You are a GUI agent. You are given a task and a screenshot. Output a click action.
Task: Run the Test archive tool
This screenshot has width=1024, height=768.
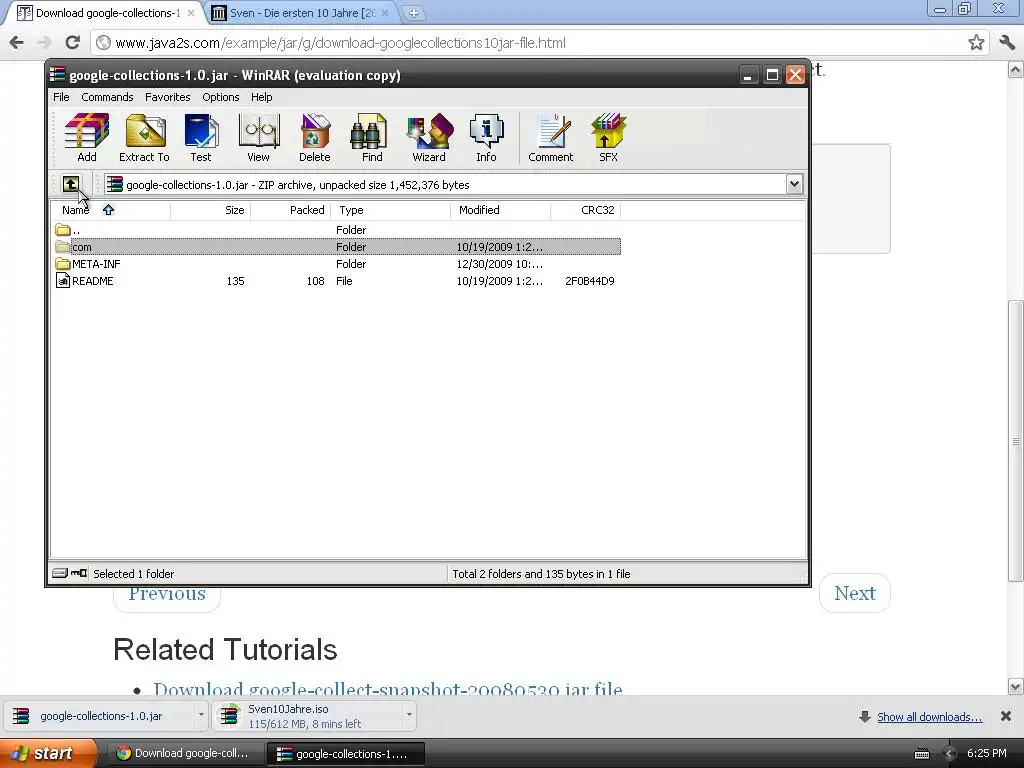(x=201, y=138)
